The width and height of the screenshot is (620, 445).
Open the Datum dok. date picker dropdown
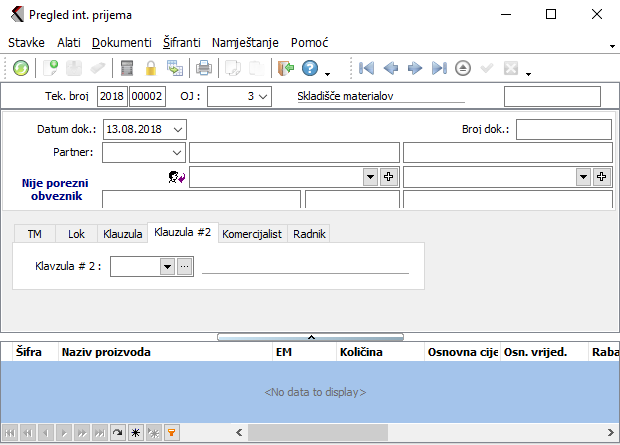tap(177, 129)
